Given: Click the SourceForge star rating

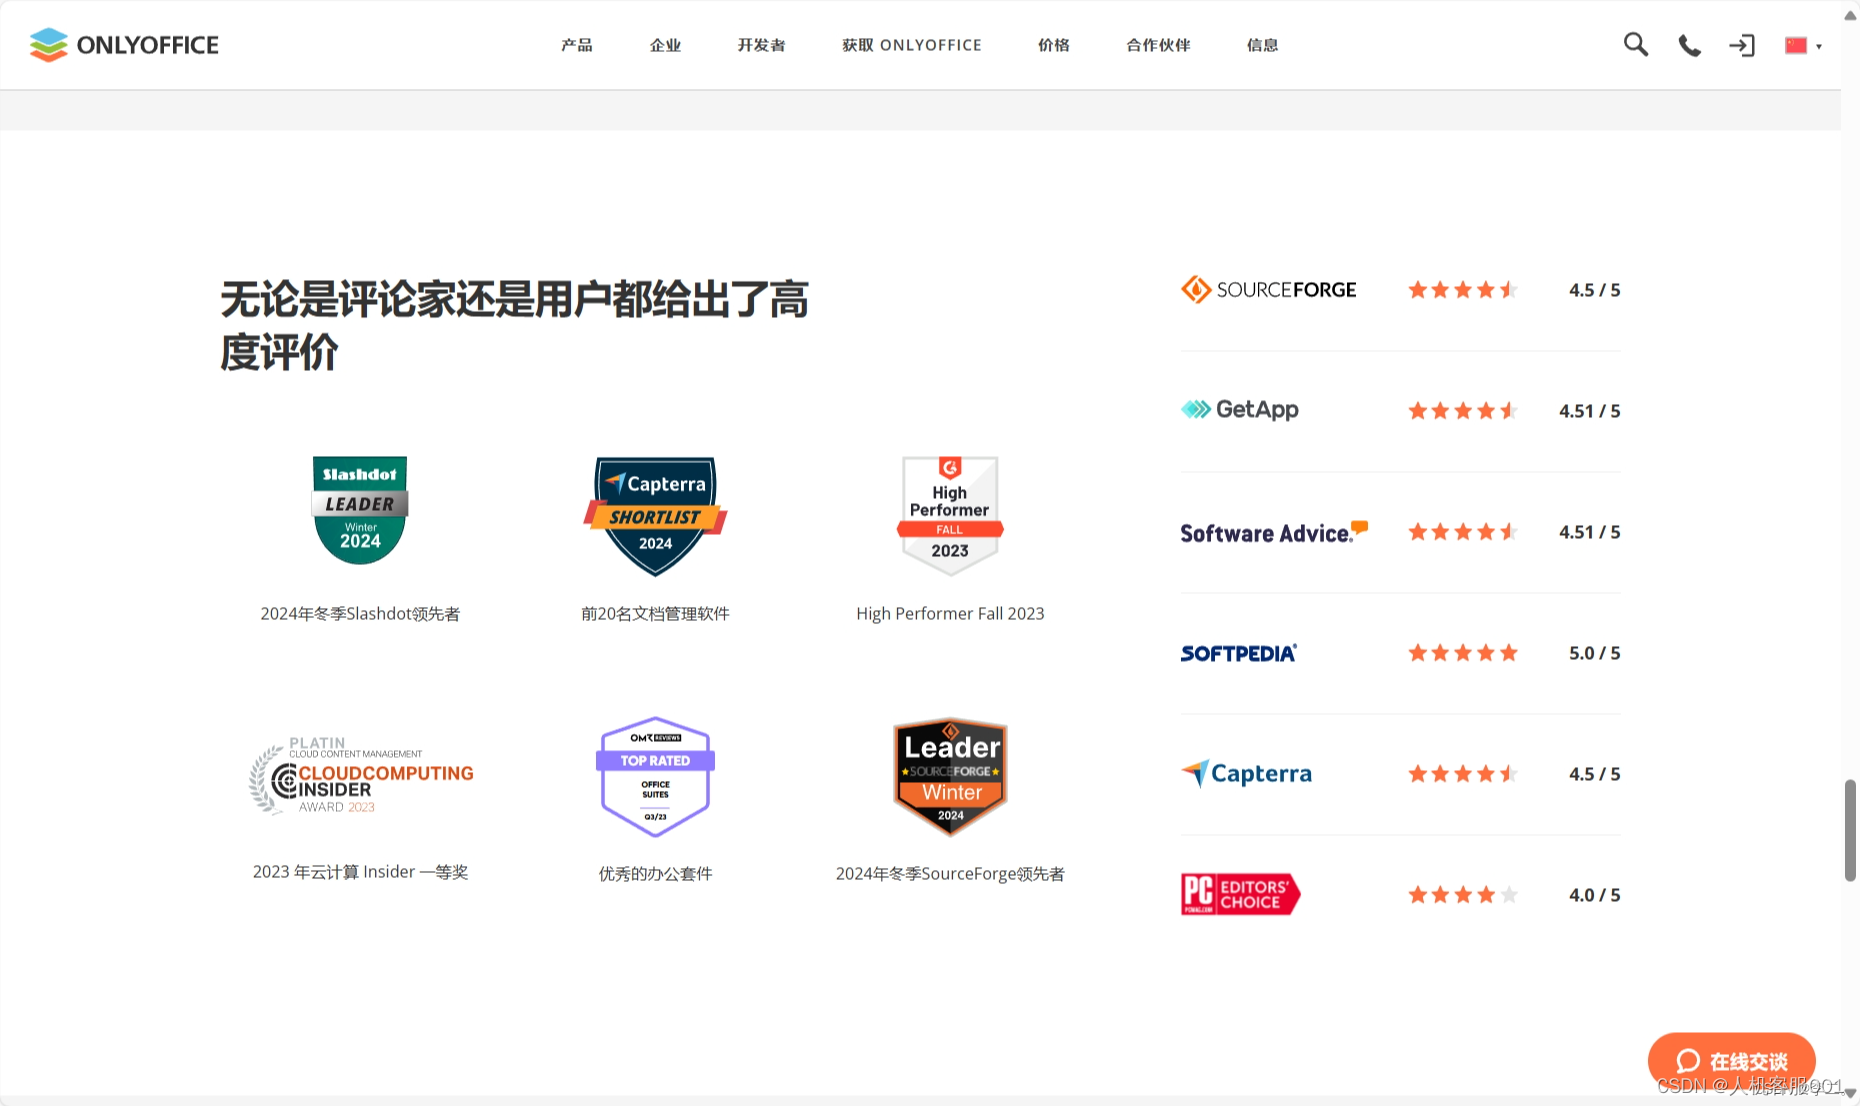Looking at the screenshot, I should pos(1463,290).
